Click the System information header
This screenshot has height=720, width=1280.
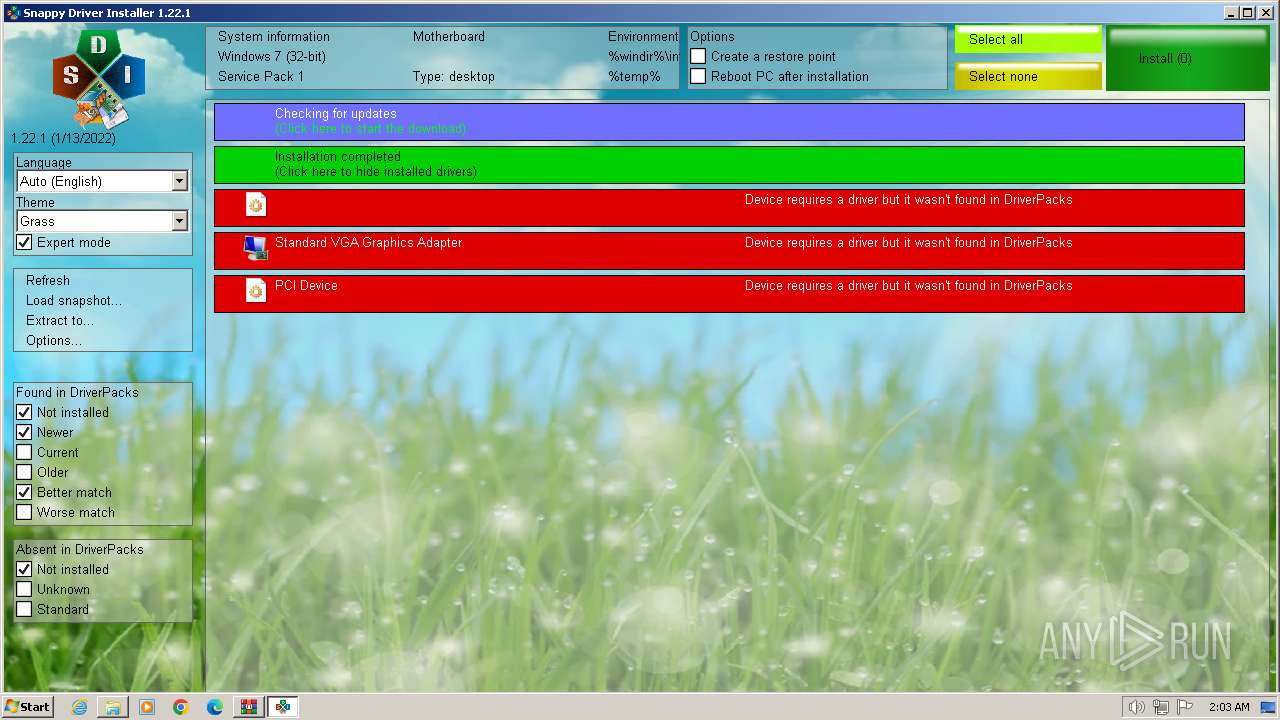274,37
